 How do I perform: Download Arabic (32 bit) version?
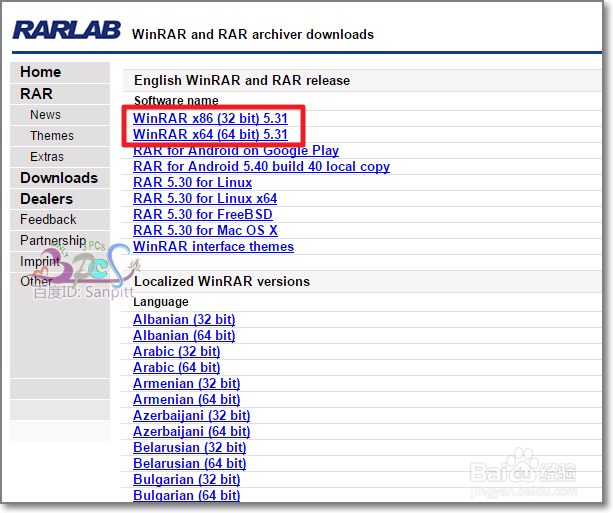(x=177, y=352)
